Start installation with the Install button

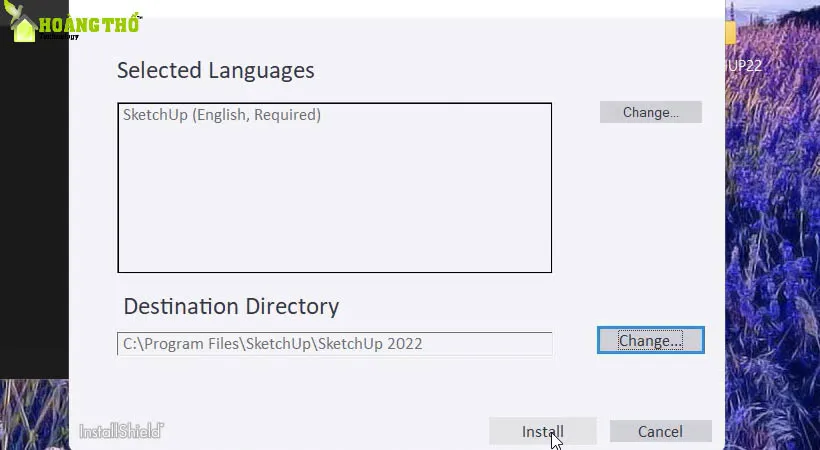[x=543, y=431]
